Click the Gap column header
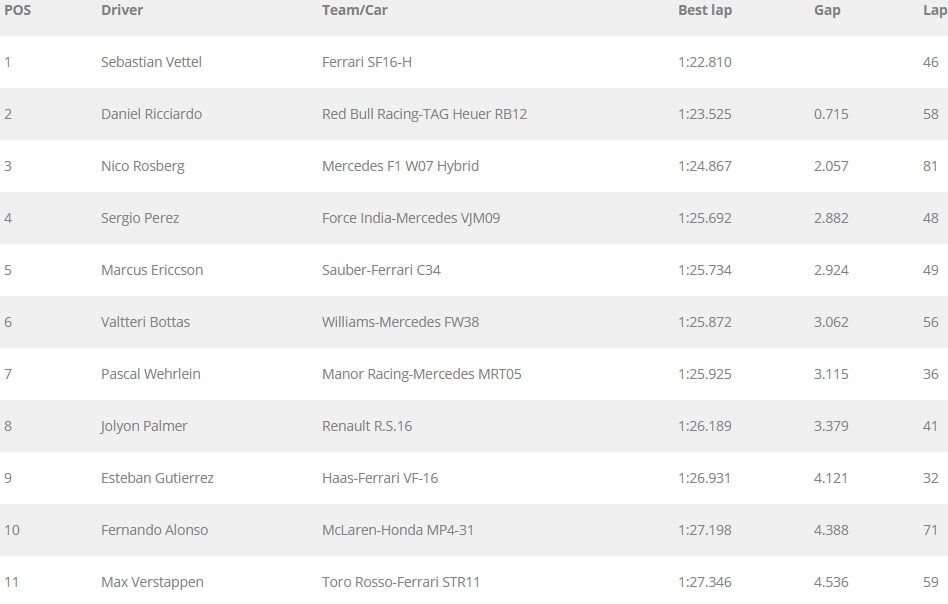The width and height of the screenshot is (948, 604). point(827,10)
